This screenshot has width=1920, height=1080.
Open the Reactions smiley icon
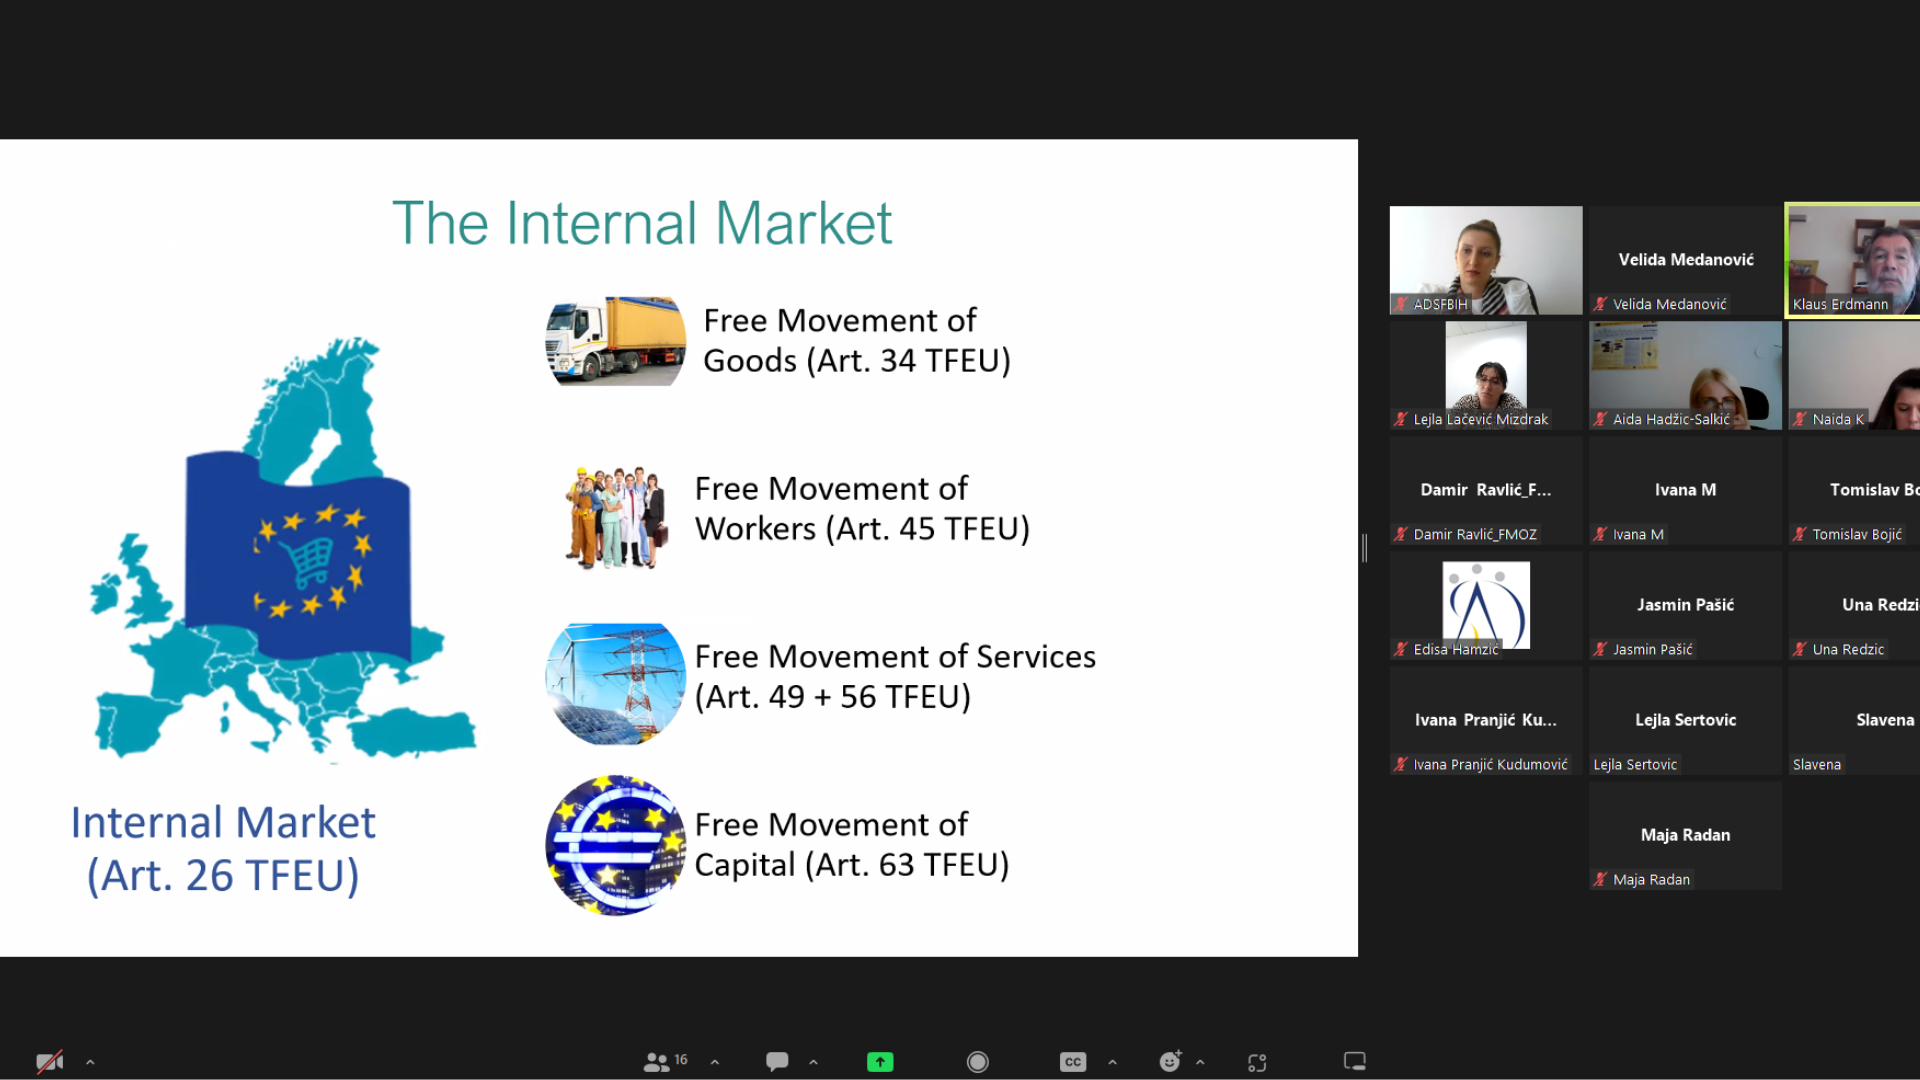click(x=1170, y=1061)
